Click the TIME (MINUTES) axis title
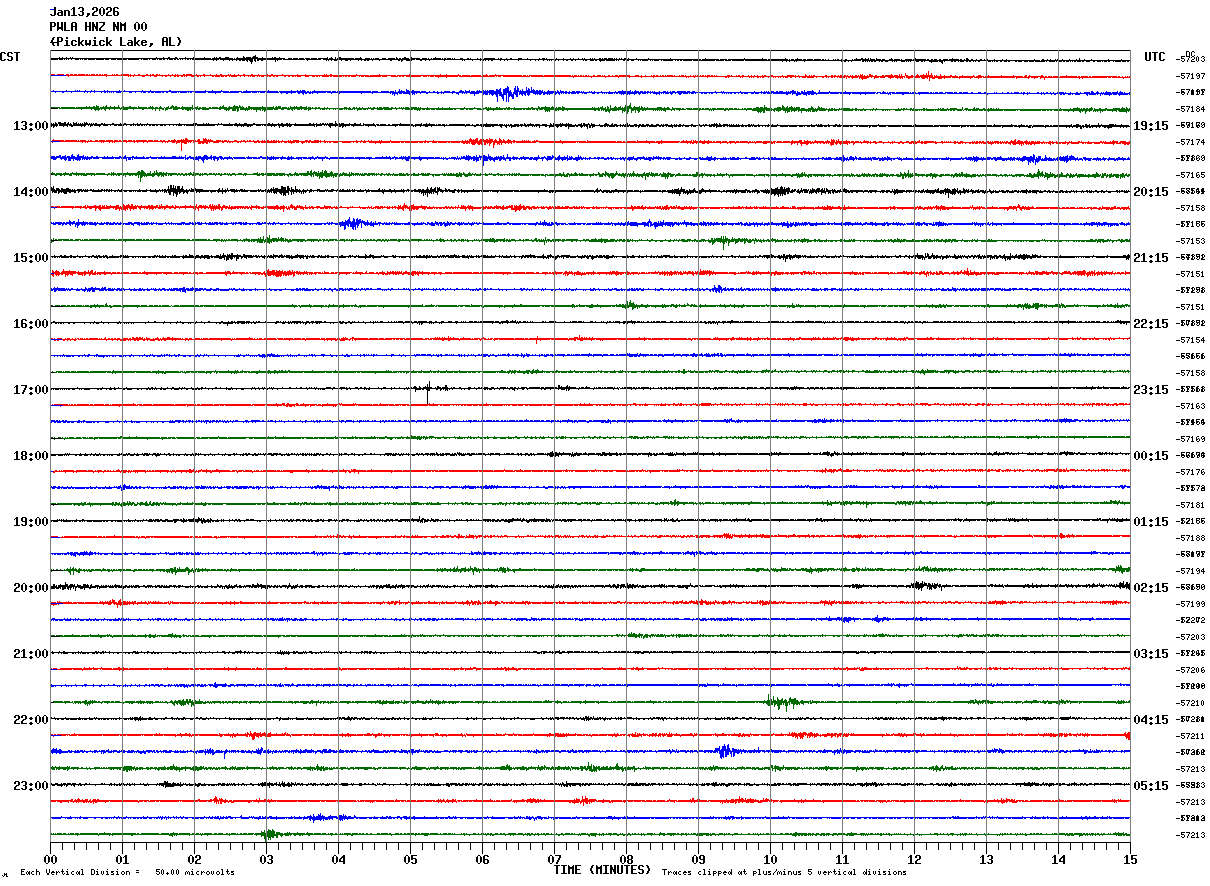 click(602, 870)
